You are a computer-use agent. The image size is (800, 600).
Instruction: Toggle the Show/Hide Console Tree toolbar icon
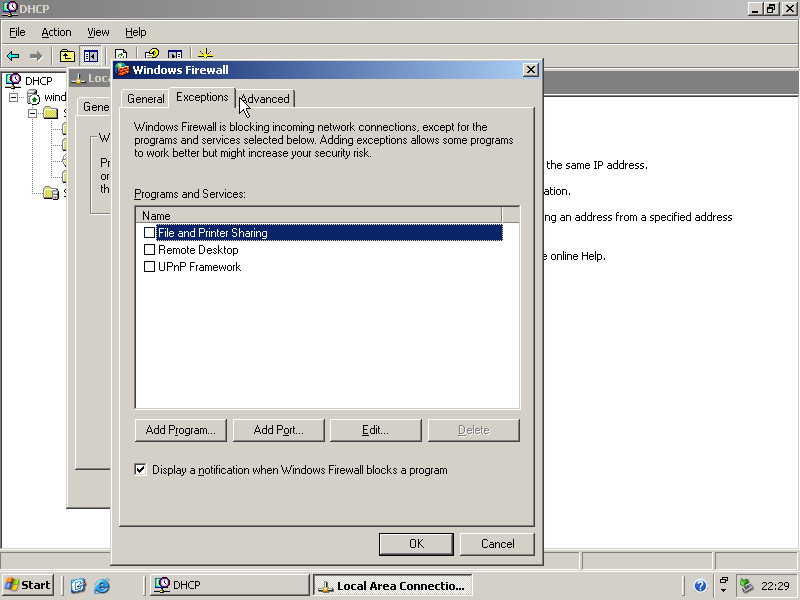91,56
